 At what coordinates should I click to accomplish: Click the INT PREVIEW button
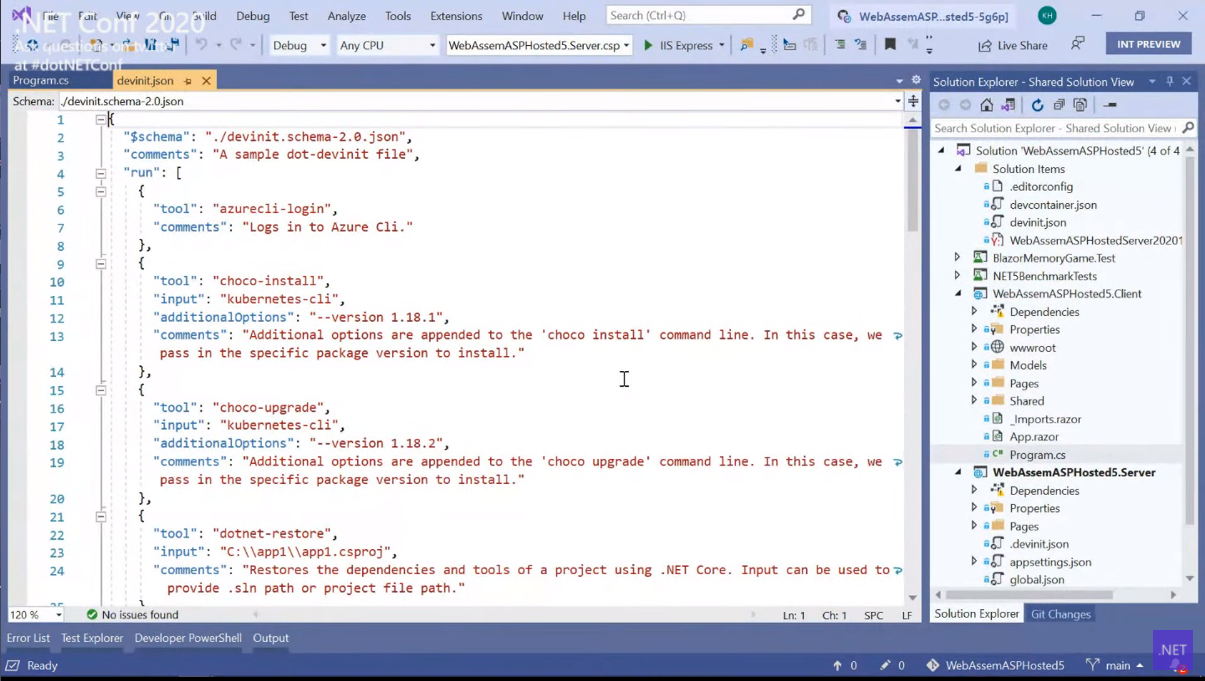click(x=1148, y=44)
